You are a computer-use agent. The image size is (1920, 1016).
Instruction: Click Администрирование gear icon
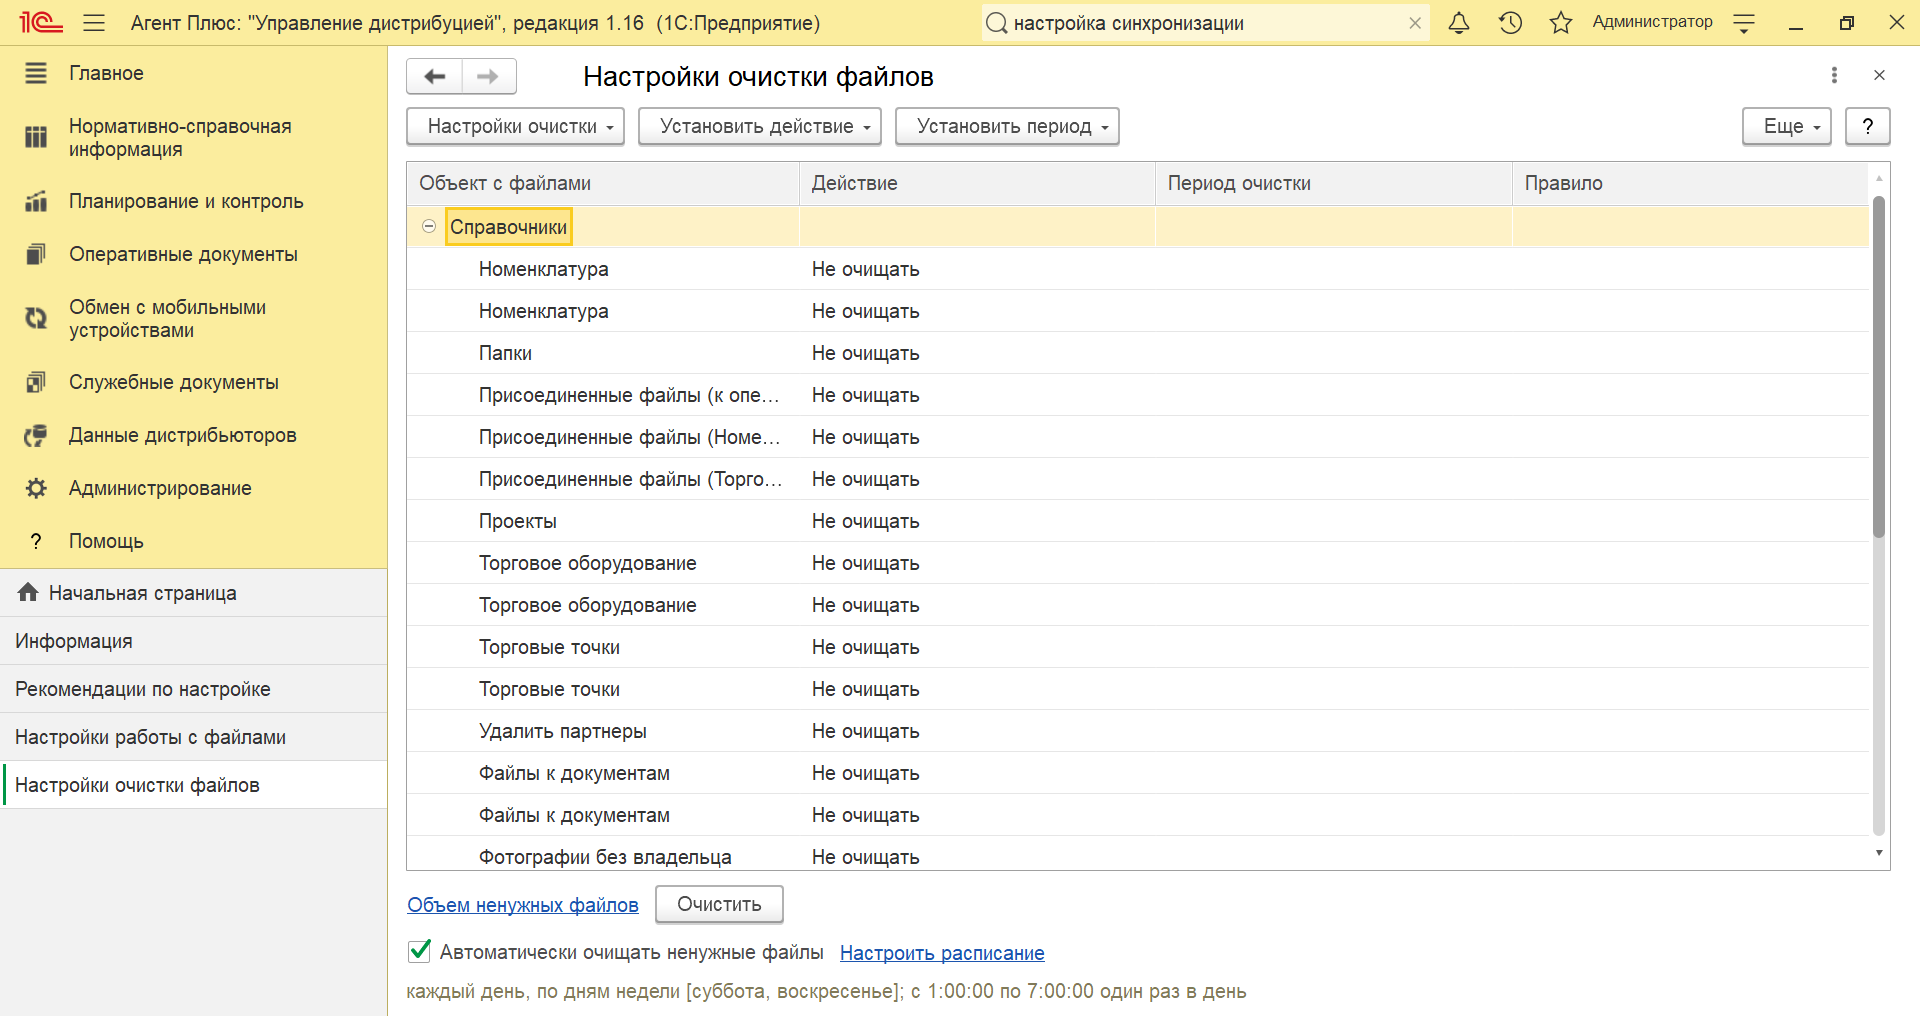36,488
